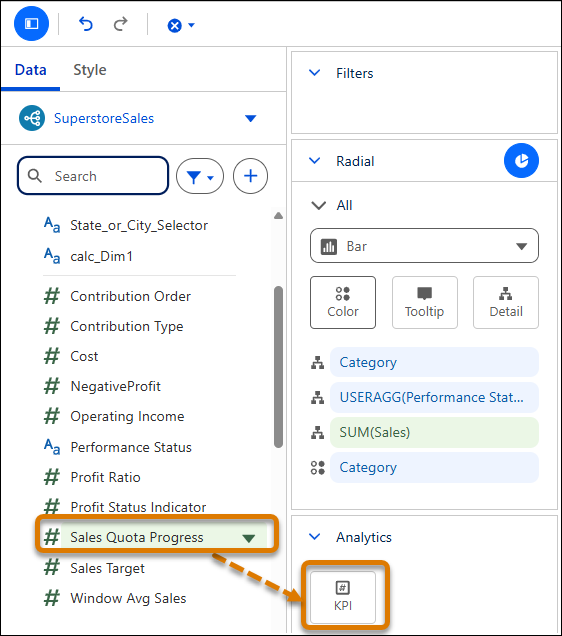
Task: Select the Sales Target measure
Action: [107, 568]
